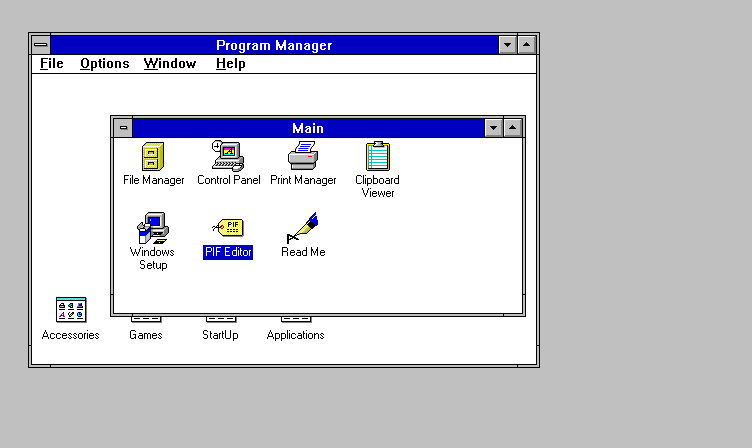Minimize the Main group window

pyautogui.click(x=494, y=128)
